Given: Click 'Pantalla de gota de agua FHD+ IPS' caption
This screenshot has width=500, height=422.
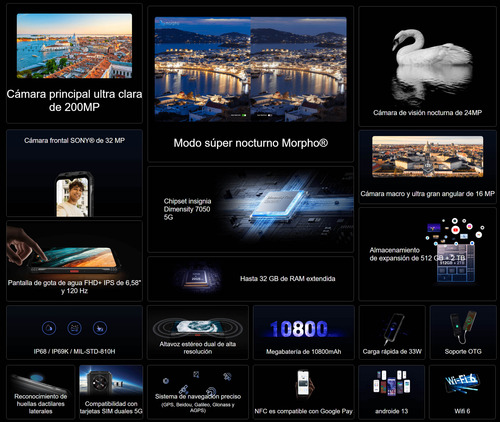Looking at the screenshot, I should [x=74, y=287].
